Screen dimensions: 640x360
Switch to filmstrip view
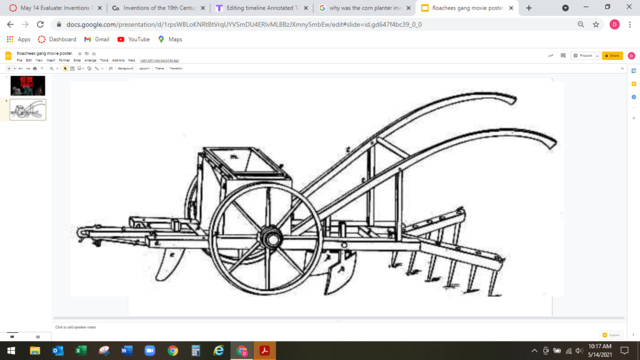point(12,337)
